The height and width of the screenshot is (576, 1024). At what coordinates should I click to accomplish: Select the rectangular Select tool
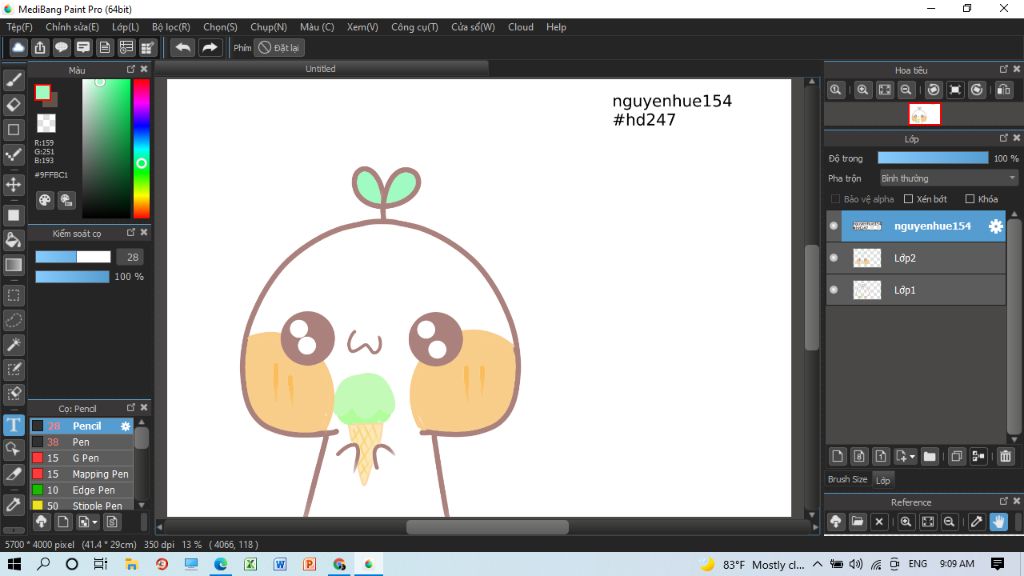coord(14,295)
